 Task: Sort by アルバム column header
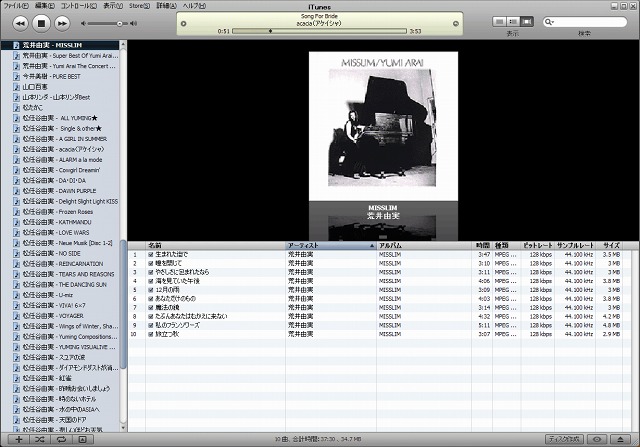[424, 245]
